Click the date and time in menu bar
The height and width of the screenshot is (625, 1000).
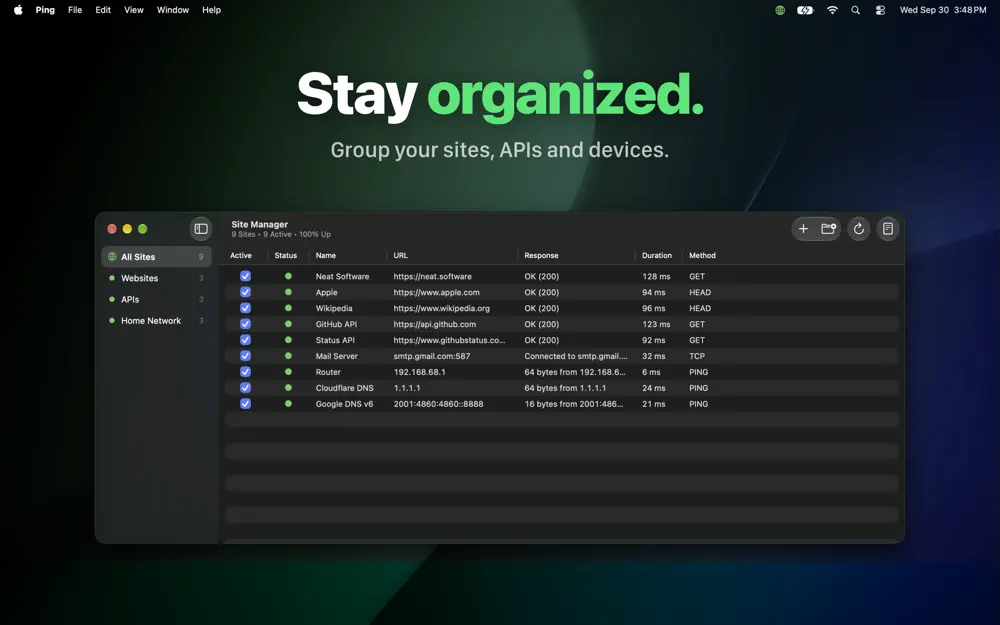[x=943, y=10]
